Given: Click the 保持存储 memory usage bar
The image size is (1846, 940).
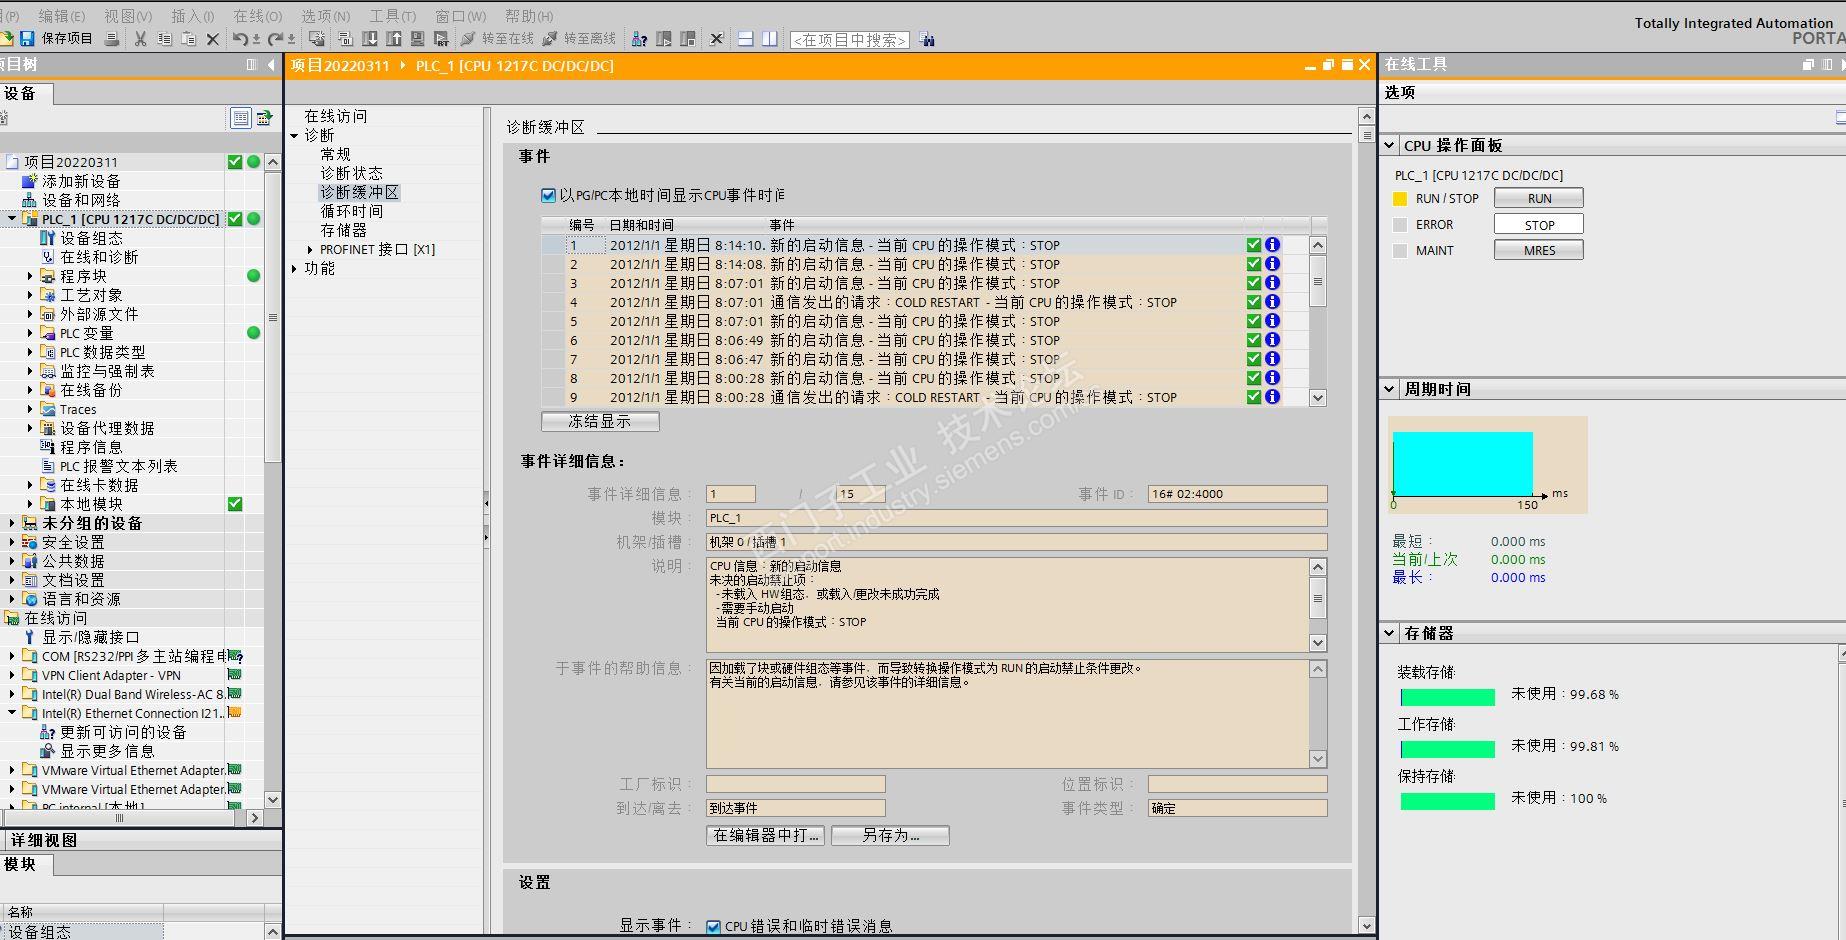Looking at the screenshot, I should (x=1448, y=801).
